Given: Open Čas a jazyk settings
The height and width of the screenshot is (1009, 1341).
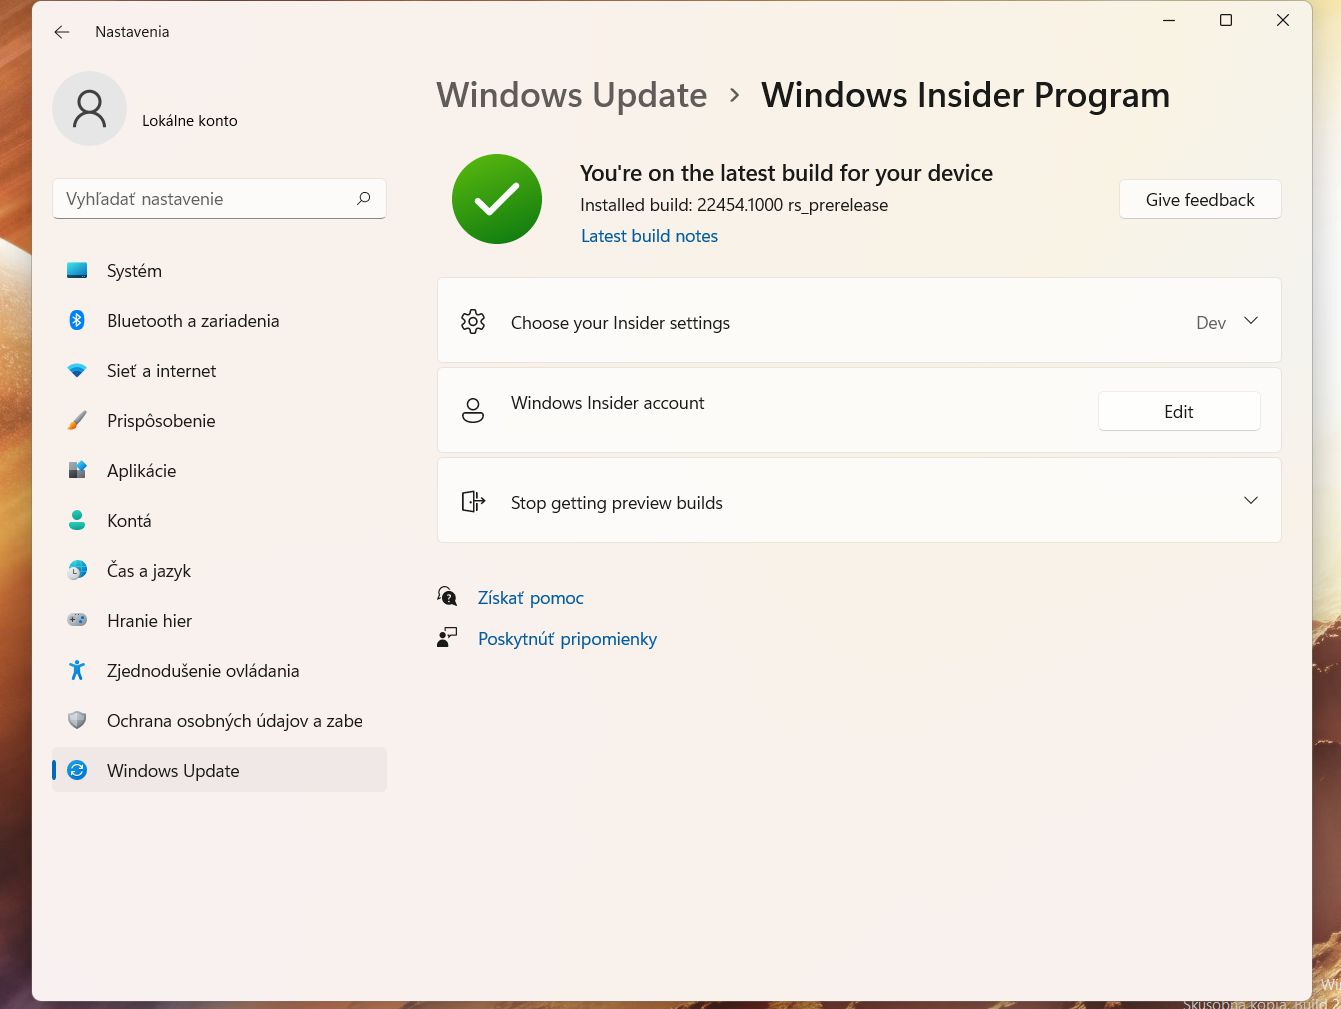Looking at the screenshot, I should (219, 570).
